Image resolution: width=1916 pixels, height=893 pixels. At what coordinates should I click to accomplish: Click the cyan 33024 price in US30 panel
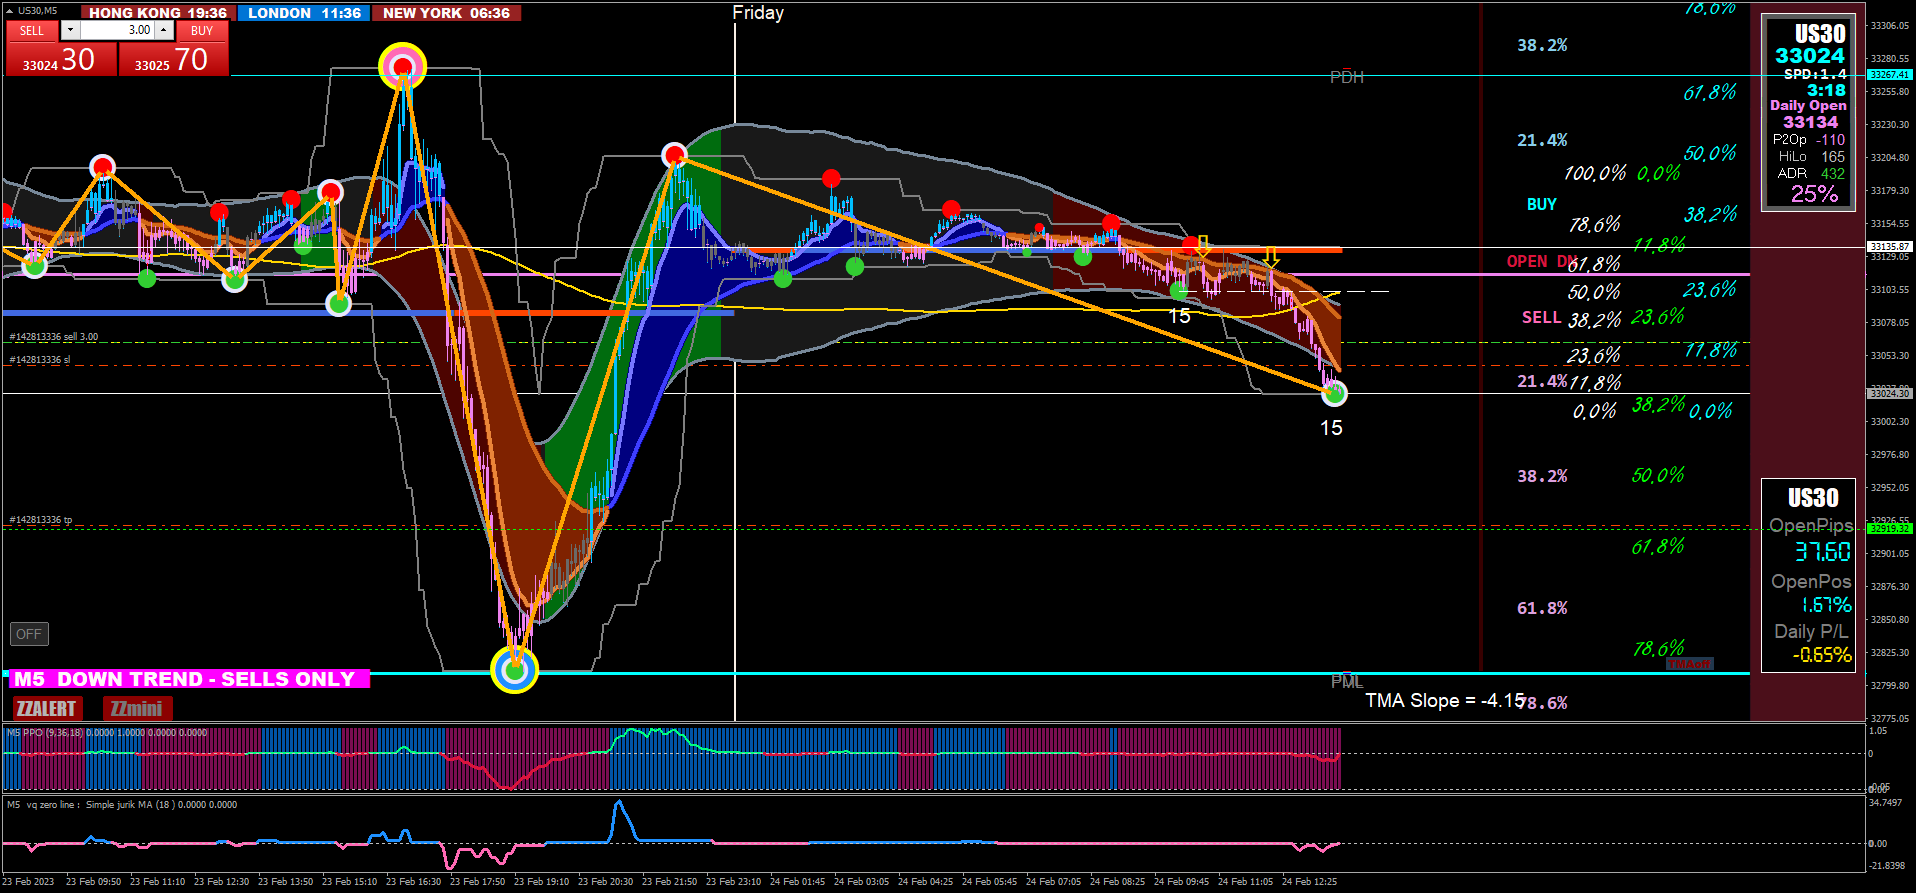click(x=1809, y=56)
